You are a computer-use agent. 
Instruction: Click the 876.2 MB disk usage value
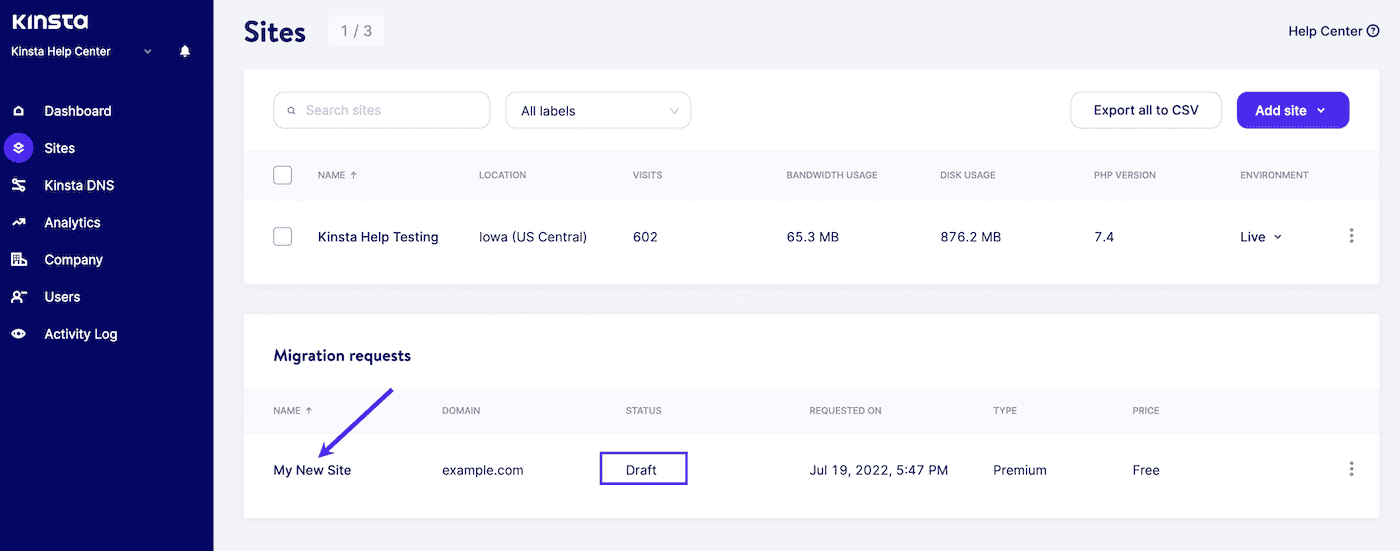click(970, 237)
